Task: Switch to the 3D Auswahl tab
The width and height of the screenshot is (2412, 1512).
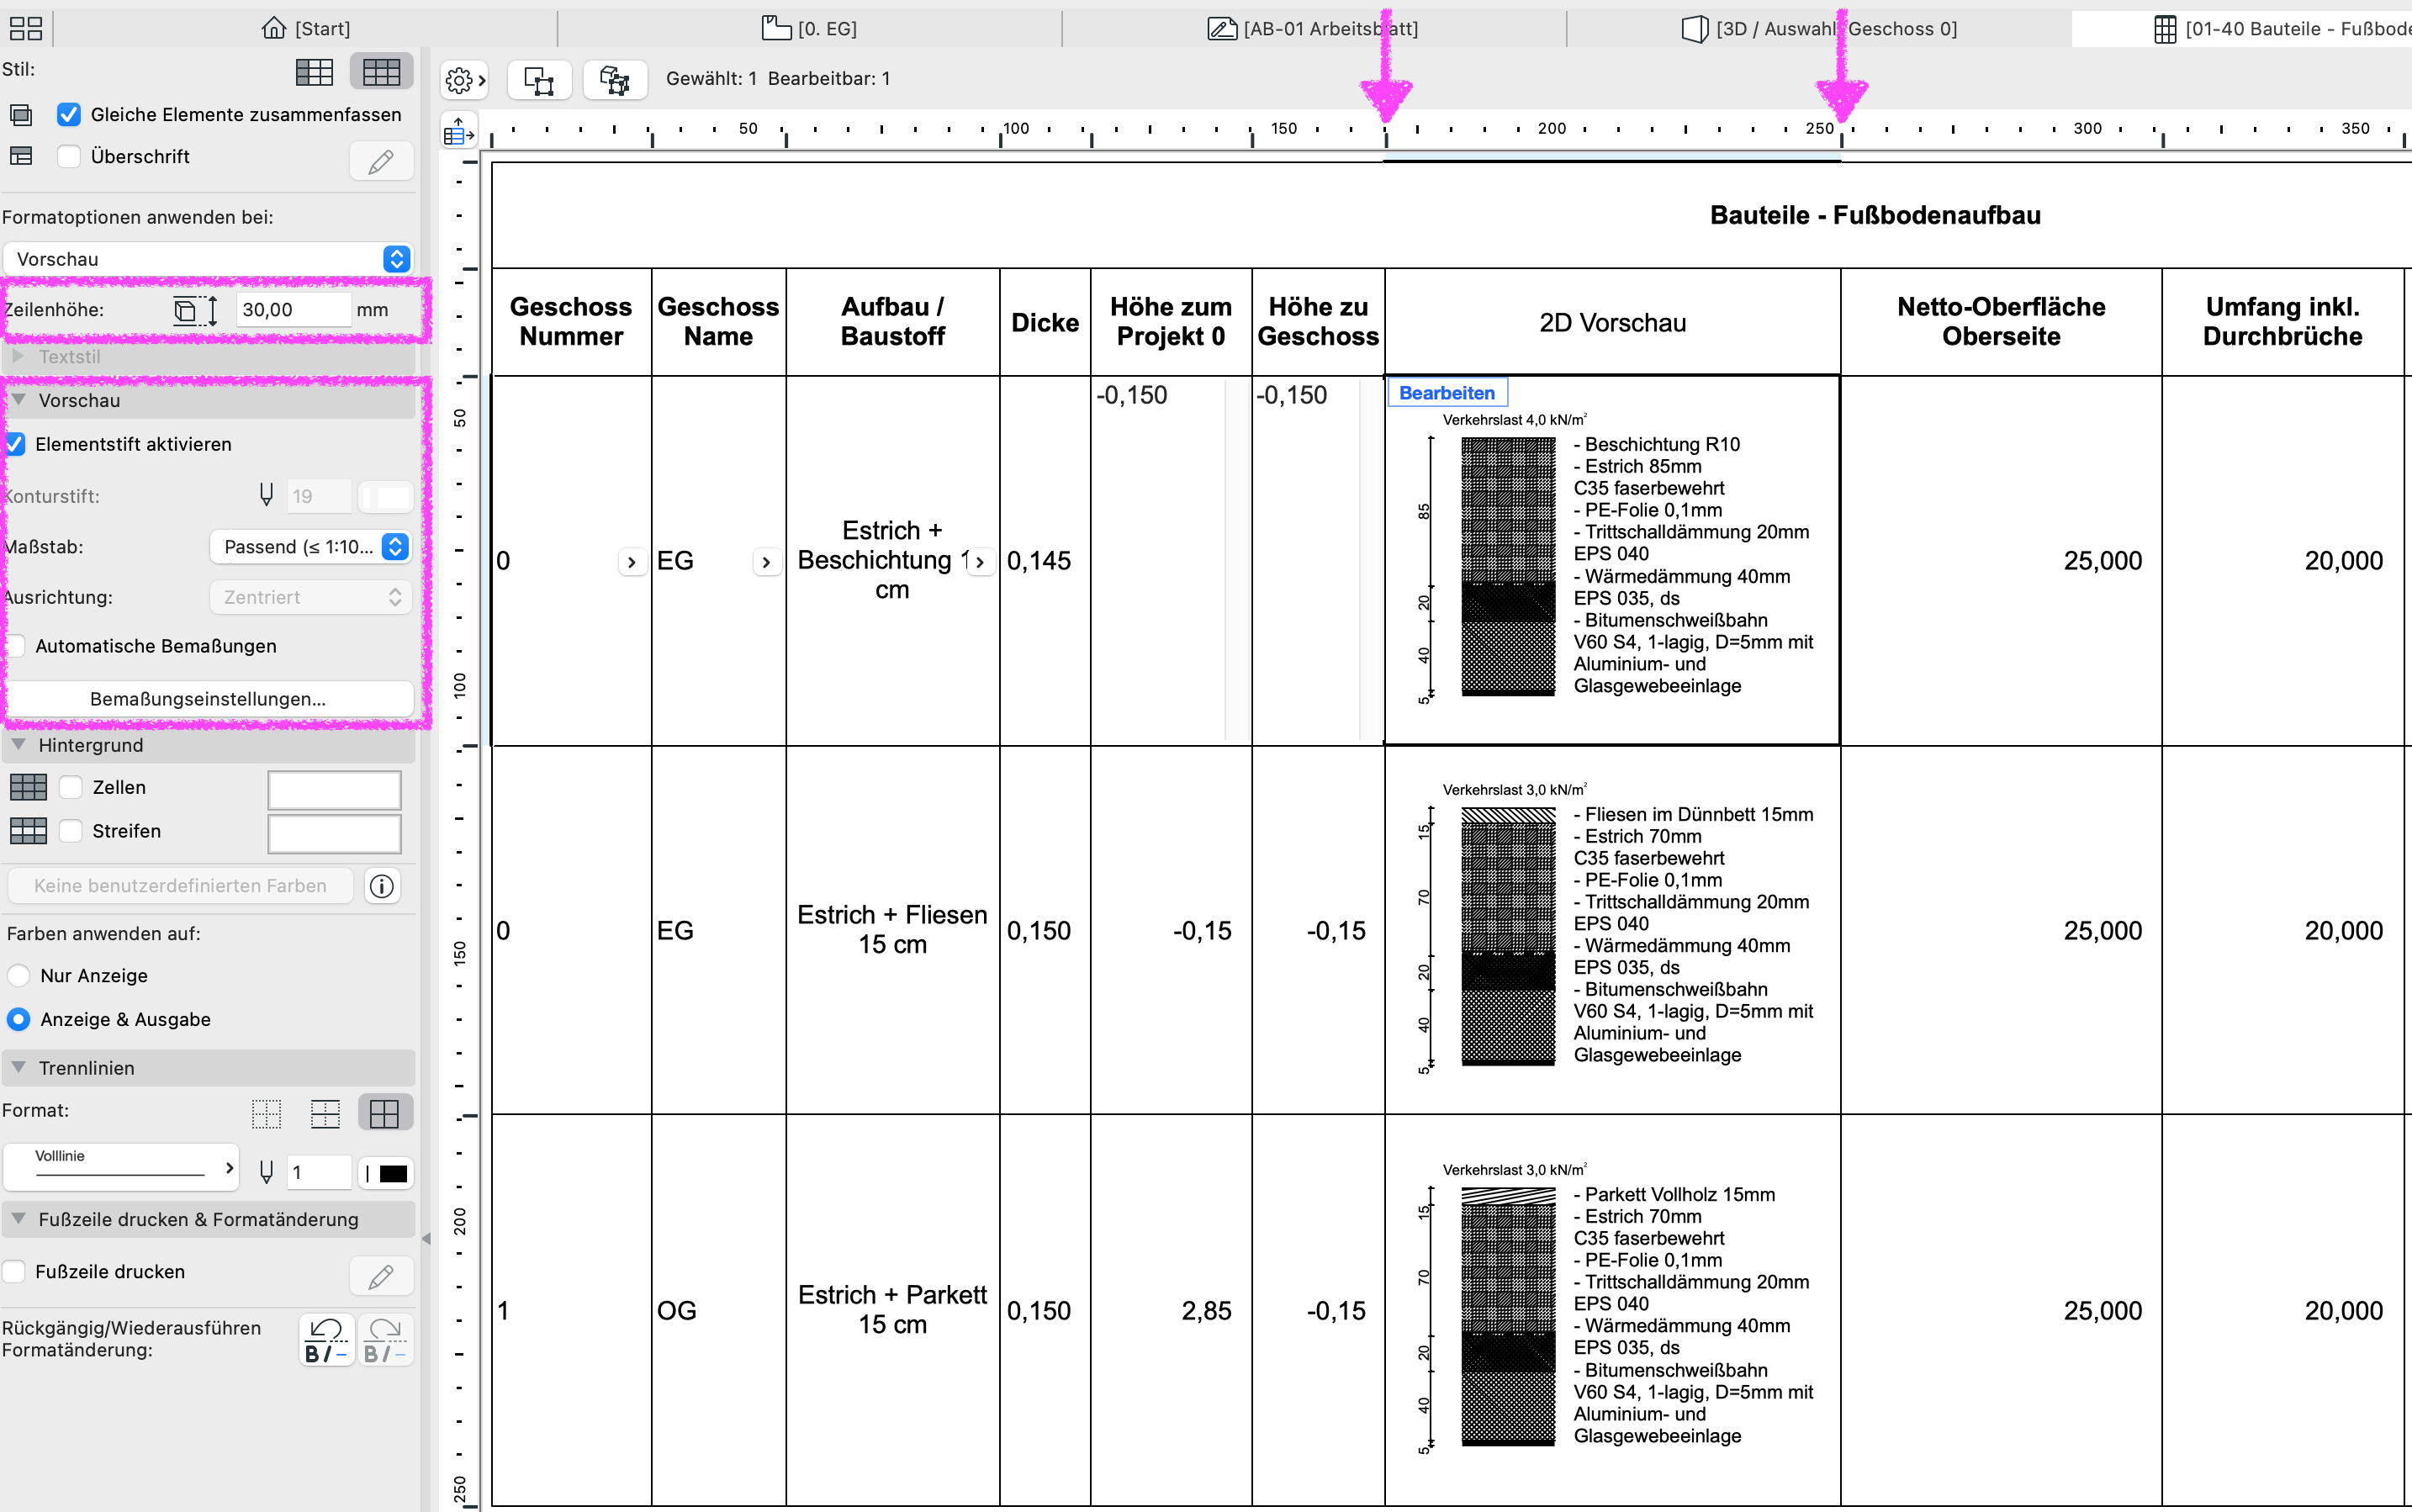Action: point(1819,28)
